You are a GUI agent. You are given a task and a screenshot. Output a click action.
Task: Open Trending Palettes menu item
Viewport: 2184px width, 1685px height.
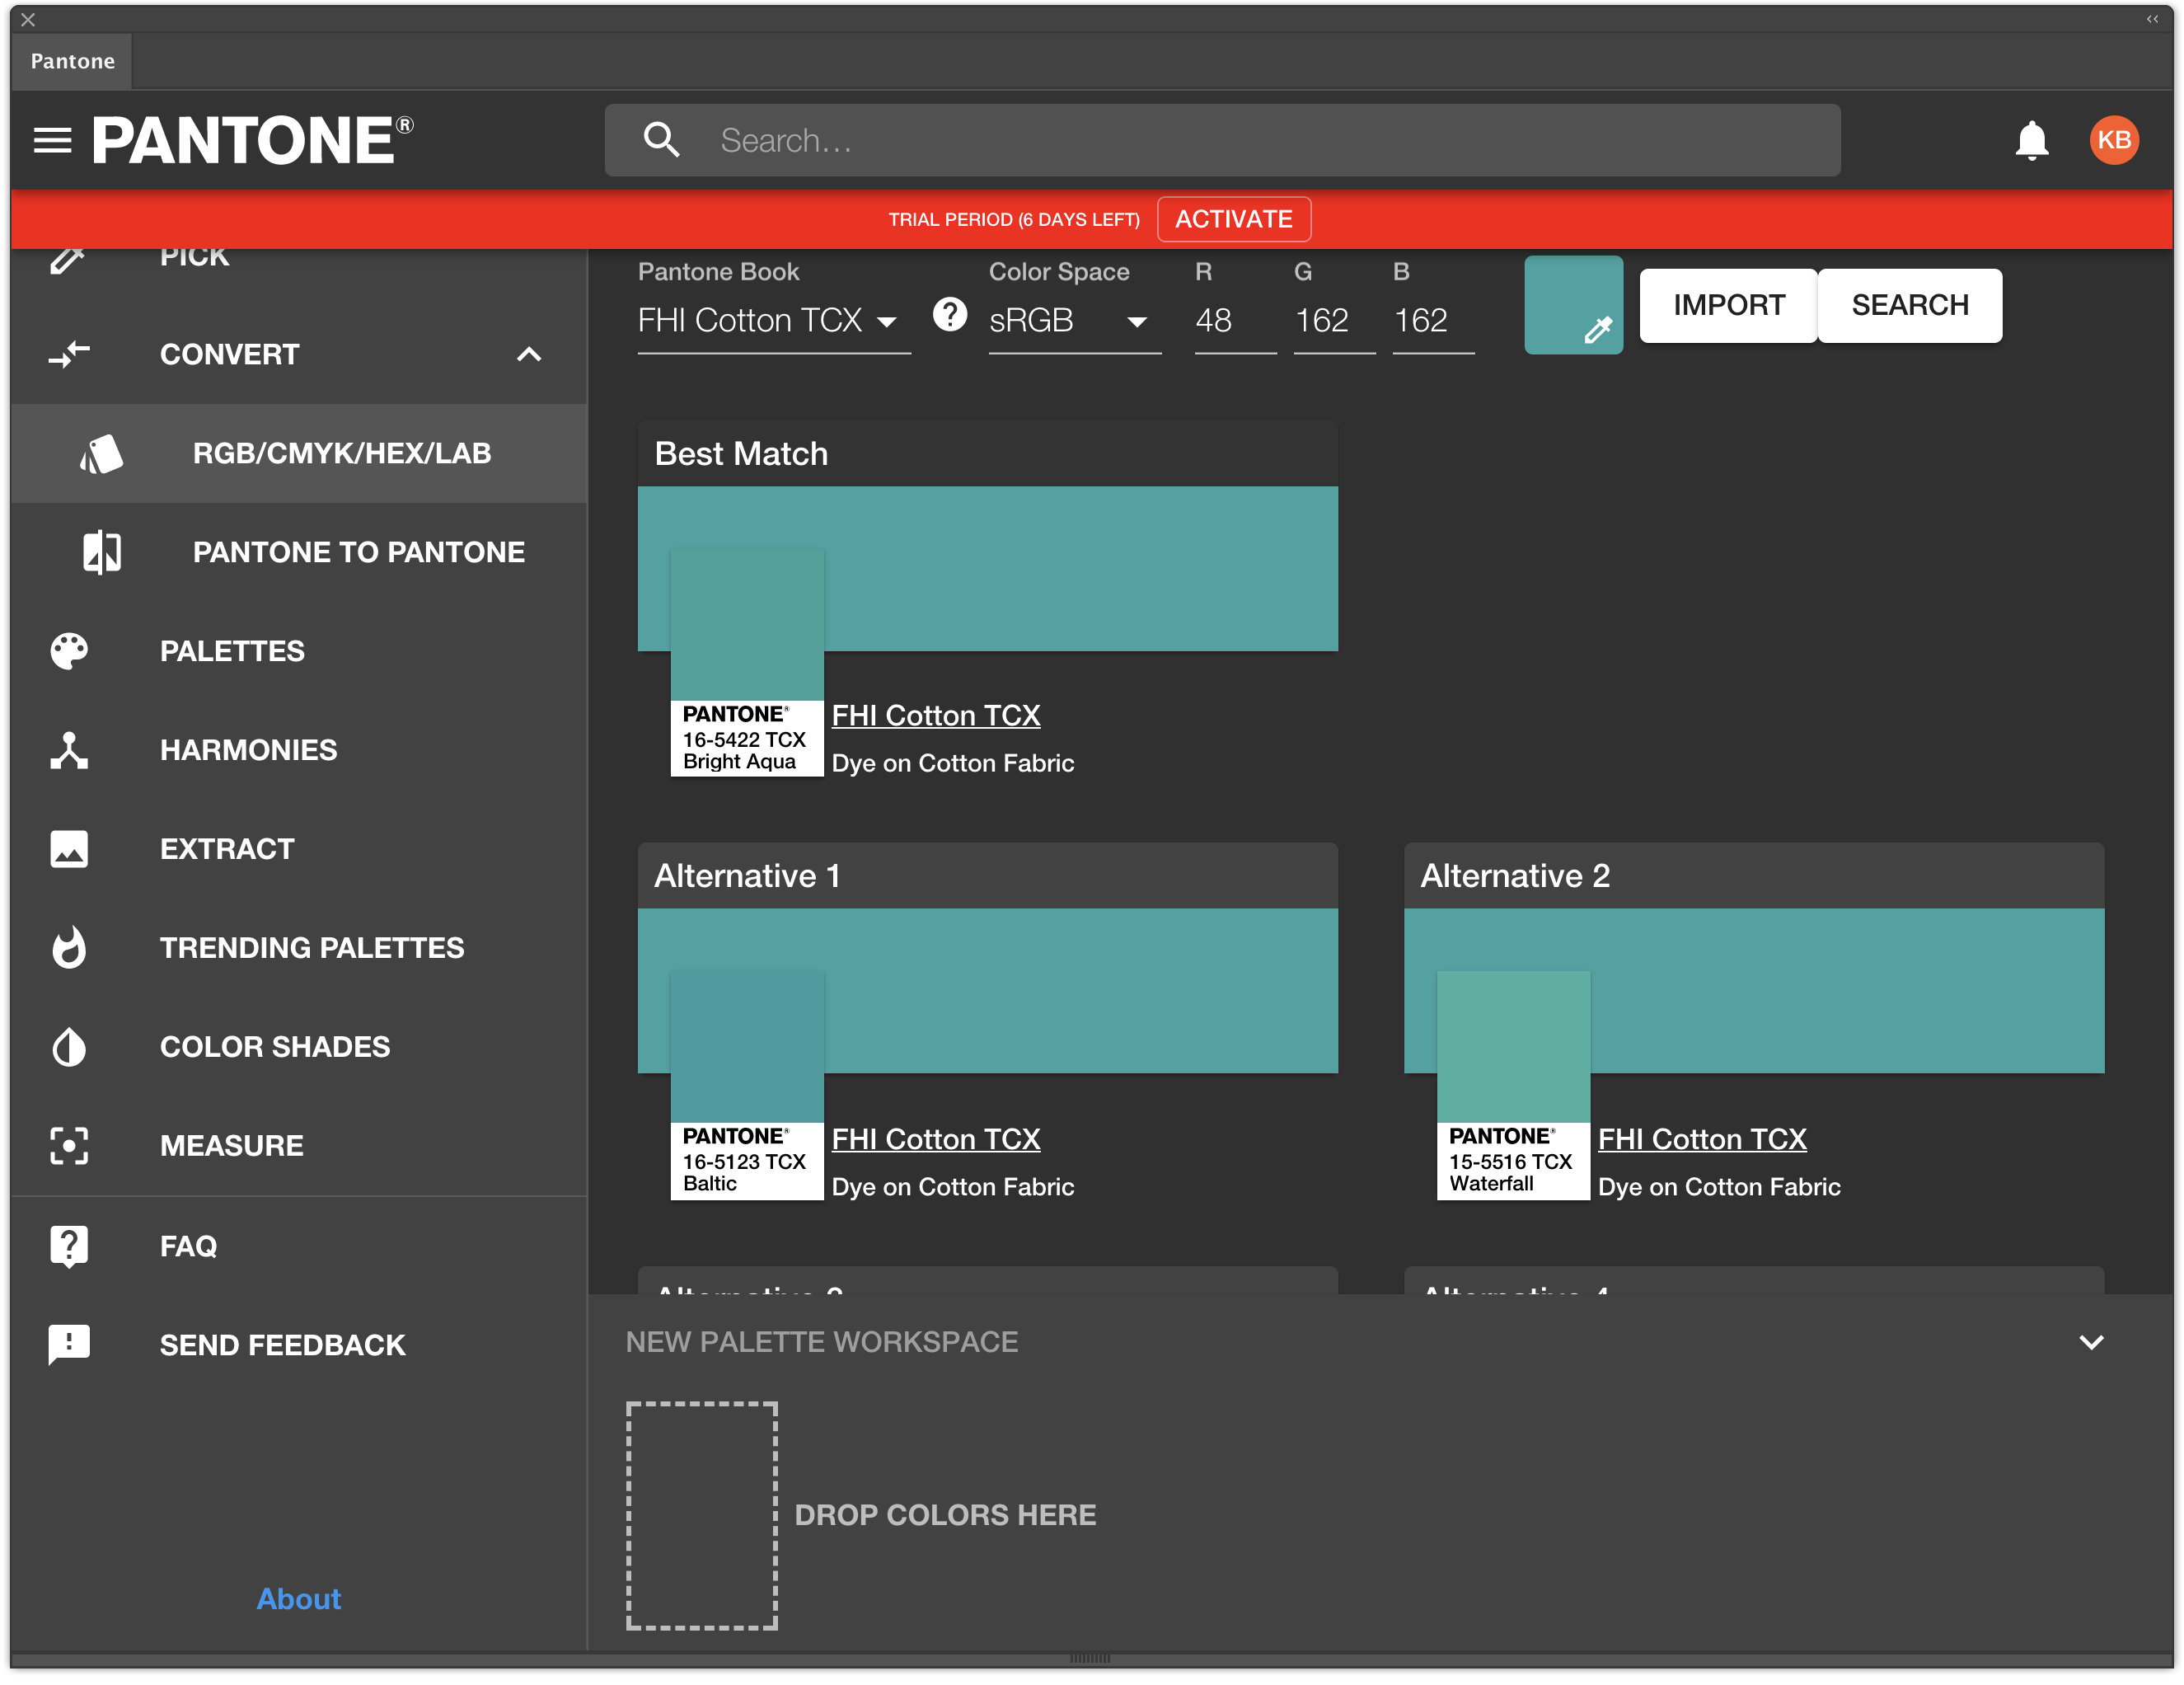(299, 947)
